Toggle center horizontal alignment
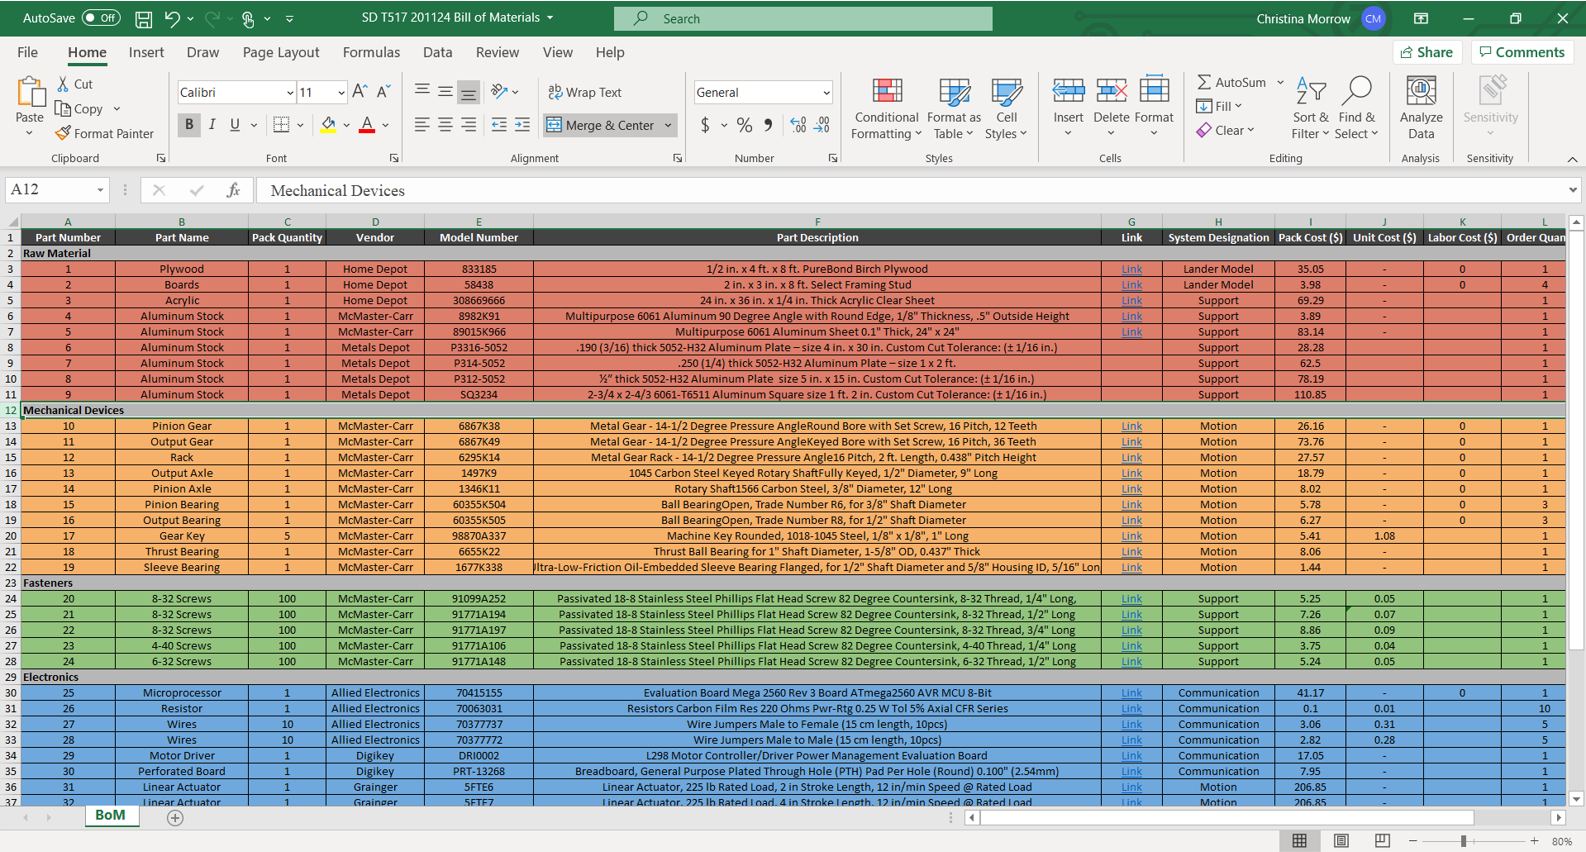The height and width of the screenshot is (852, 1586). [445, 125]
